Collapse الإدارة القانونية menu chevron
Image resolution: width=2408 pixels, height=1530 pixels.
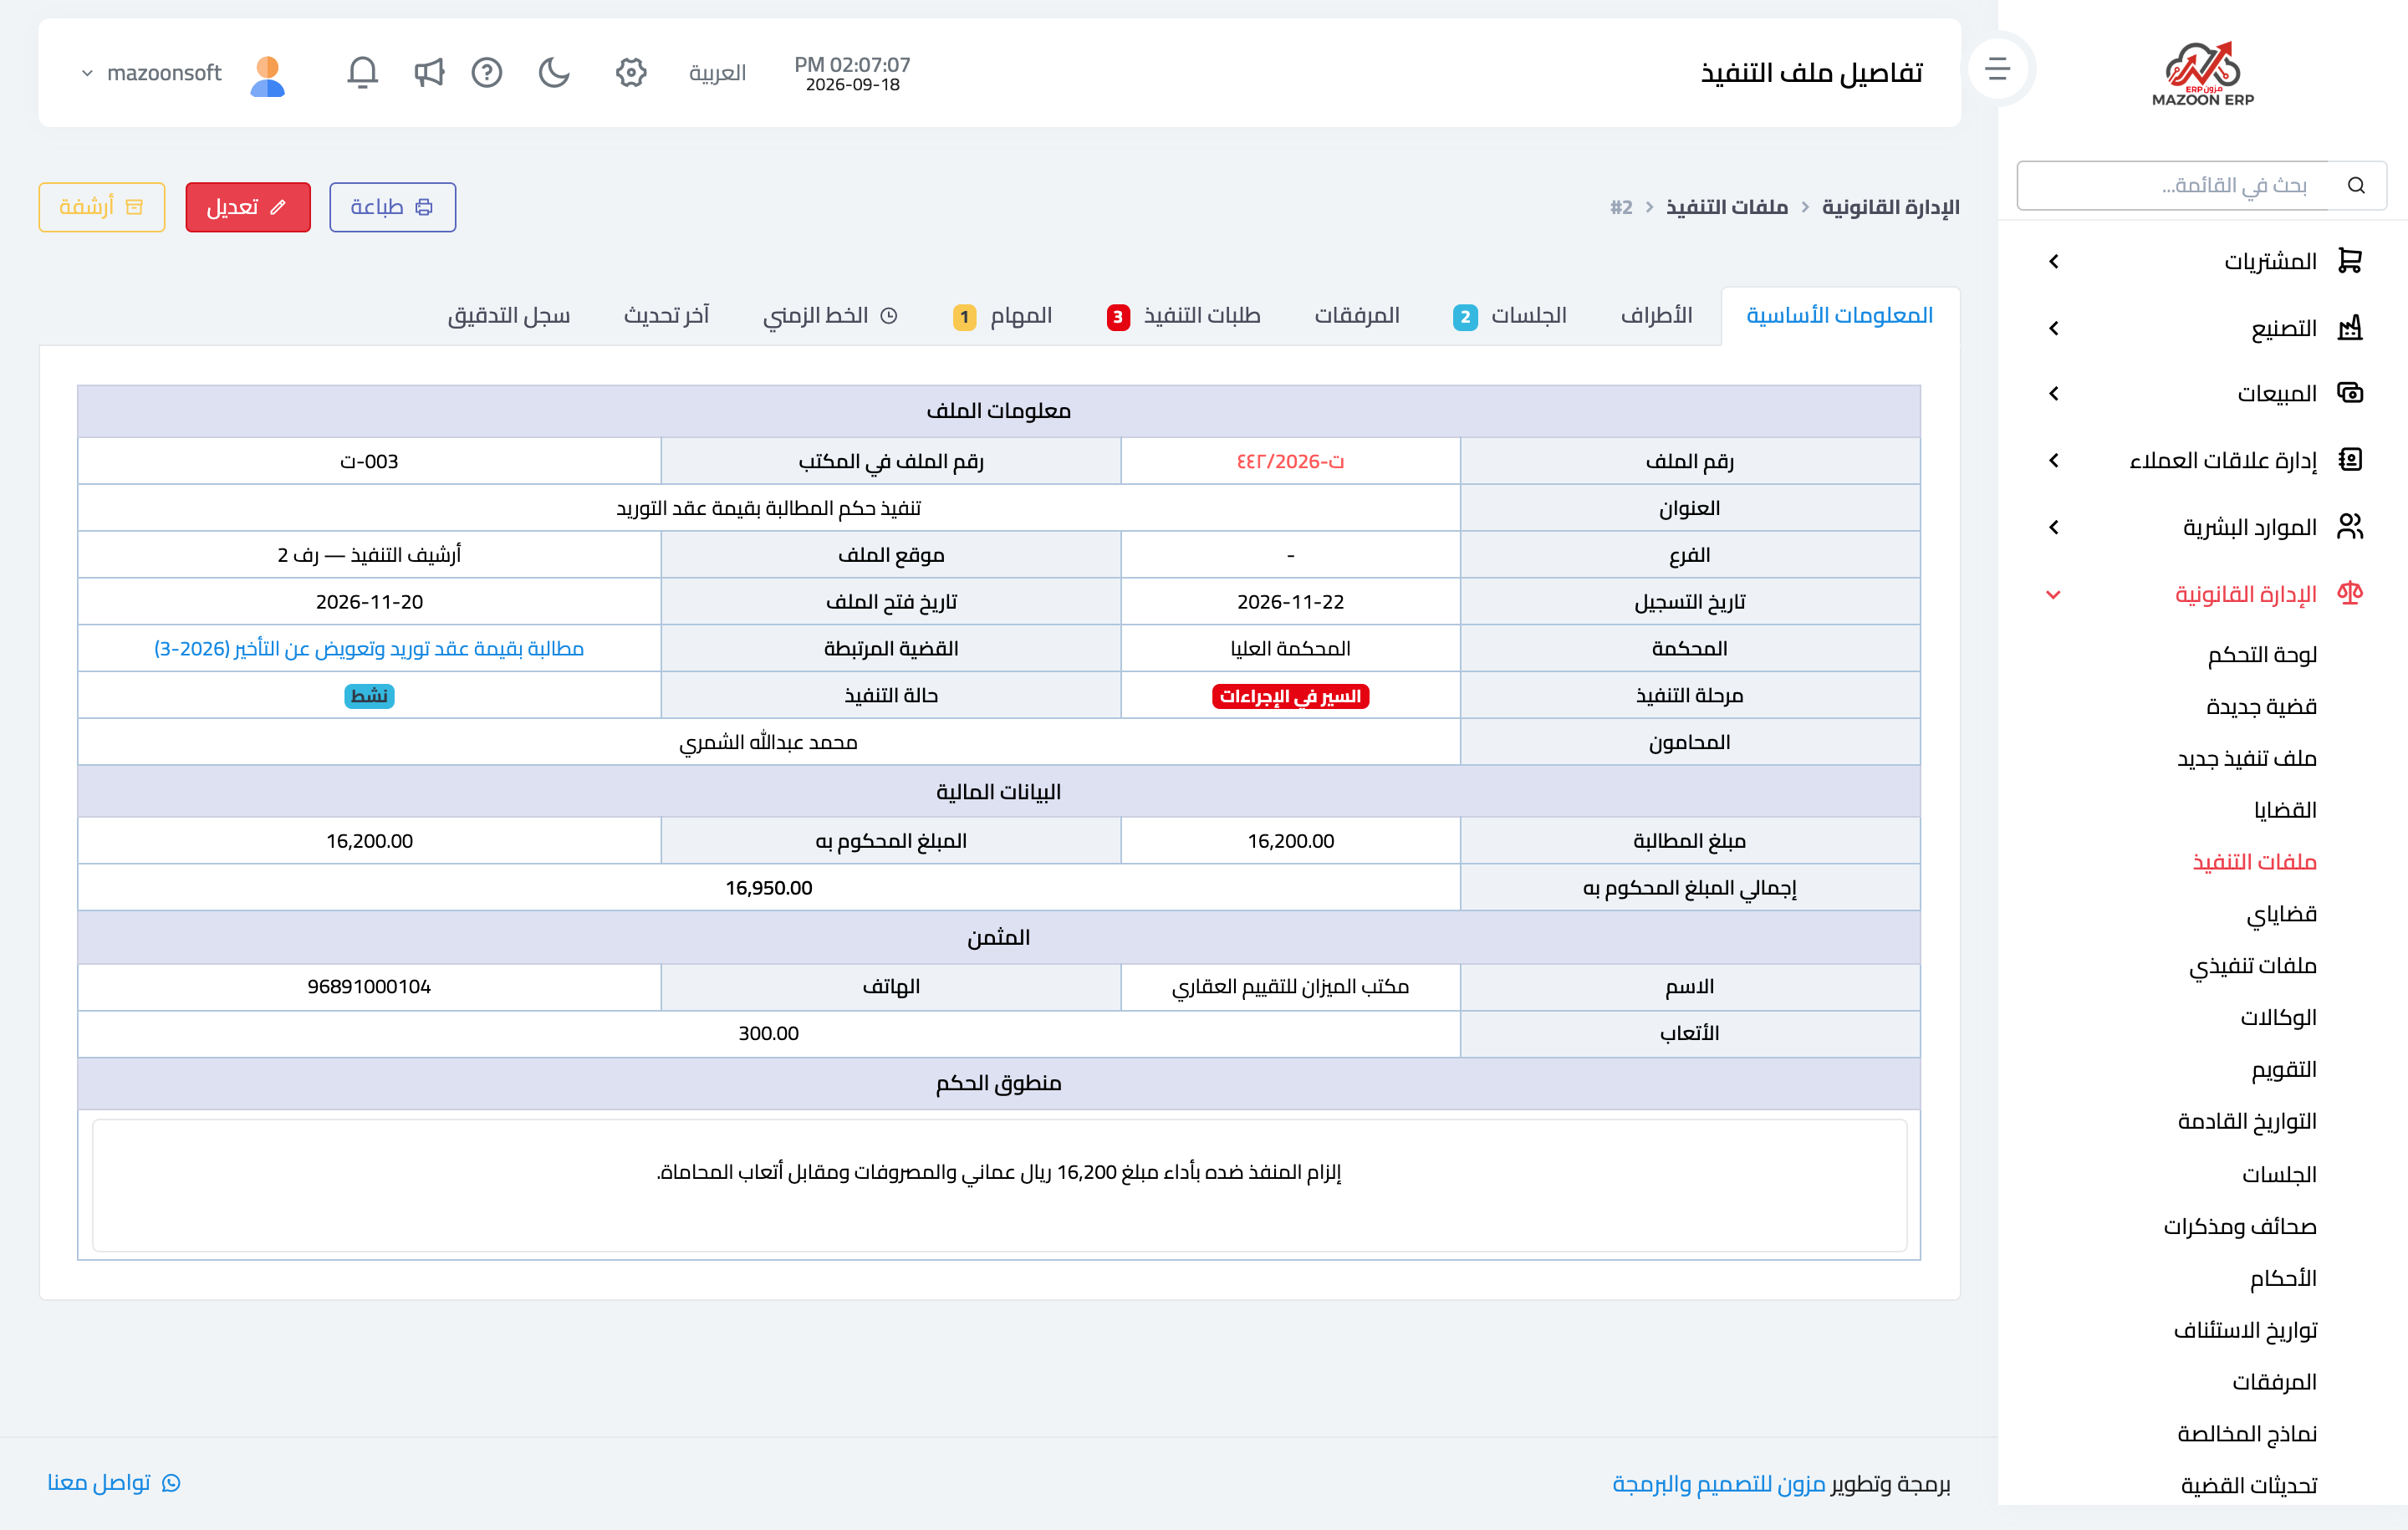[2054, 595]
